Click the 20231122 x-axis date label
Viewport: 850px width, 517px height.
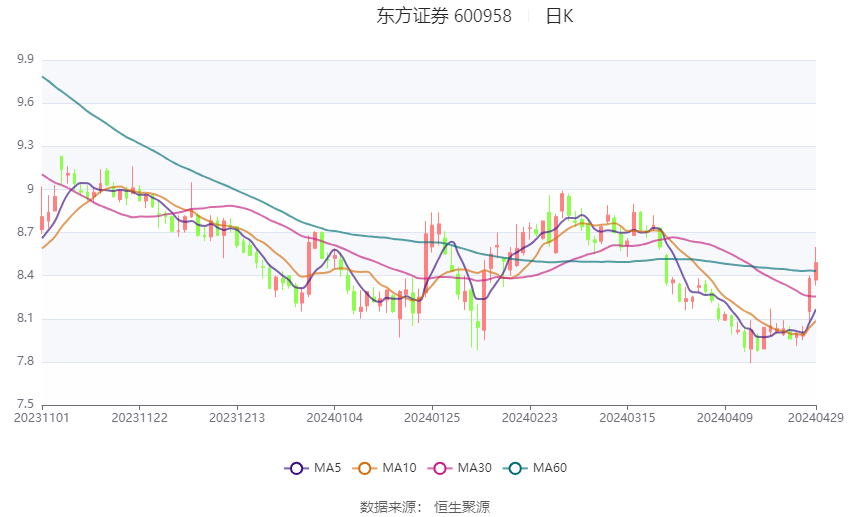139,418
